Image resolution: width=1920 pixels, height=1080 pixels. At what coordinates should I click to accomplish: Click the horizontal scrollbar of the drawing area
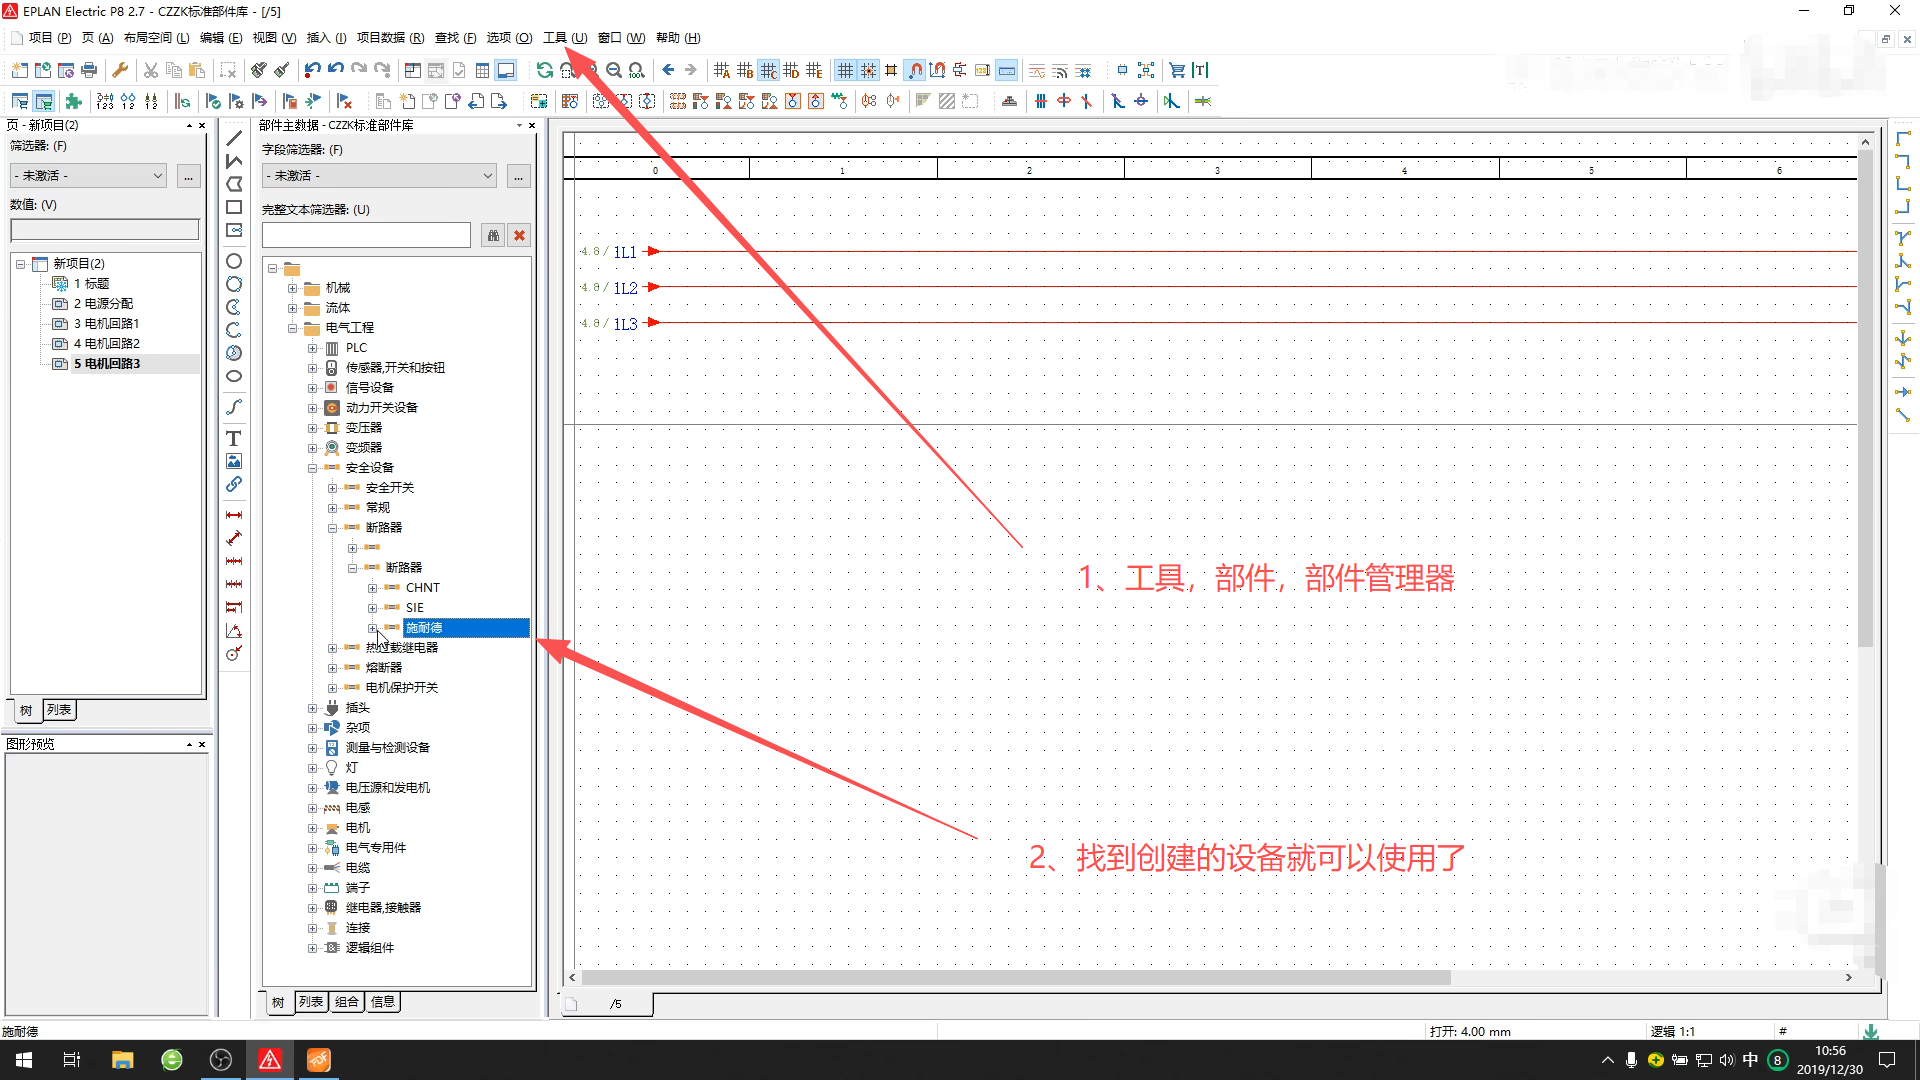(x=1015, y=977)
